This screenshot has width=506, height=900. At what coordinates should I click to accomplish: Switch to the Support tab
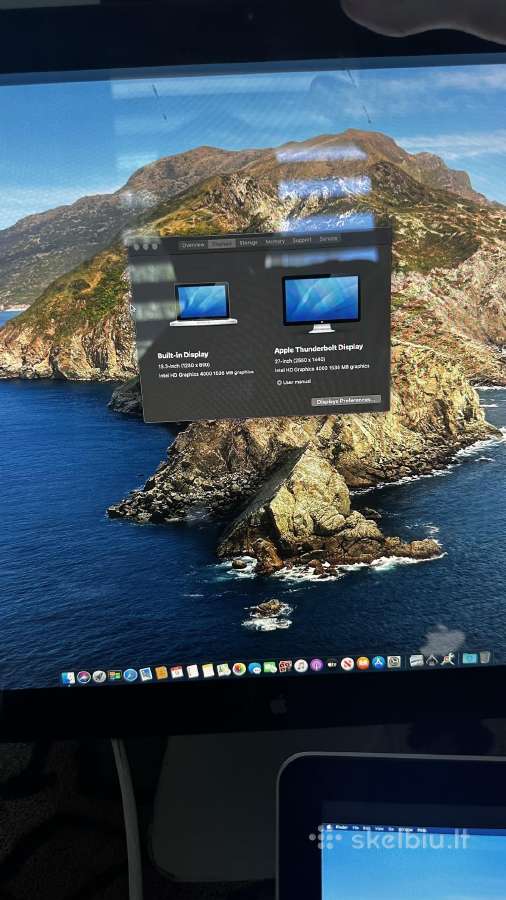pos(302,240)
